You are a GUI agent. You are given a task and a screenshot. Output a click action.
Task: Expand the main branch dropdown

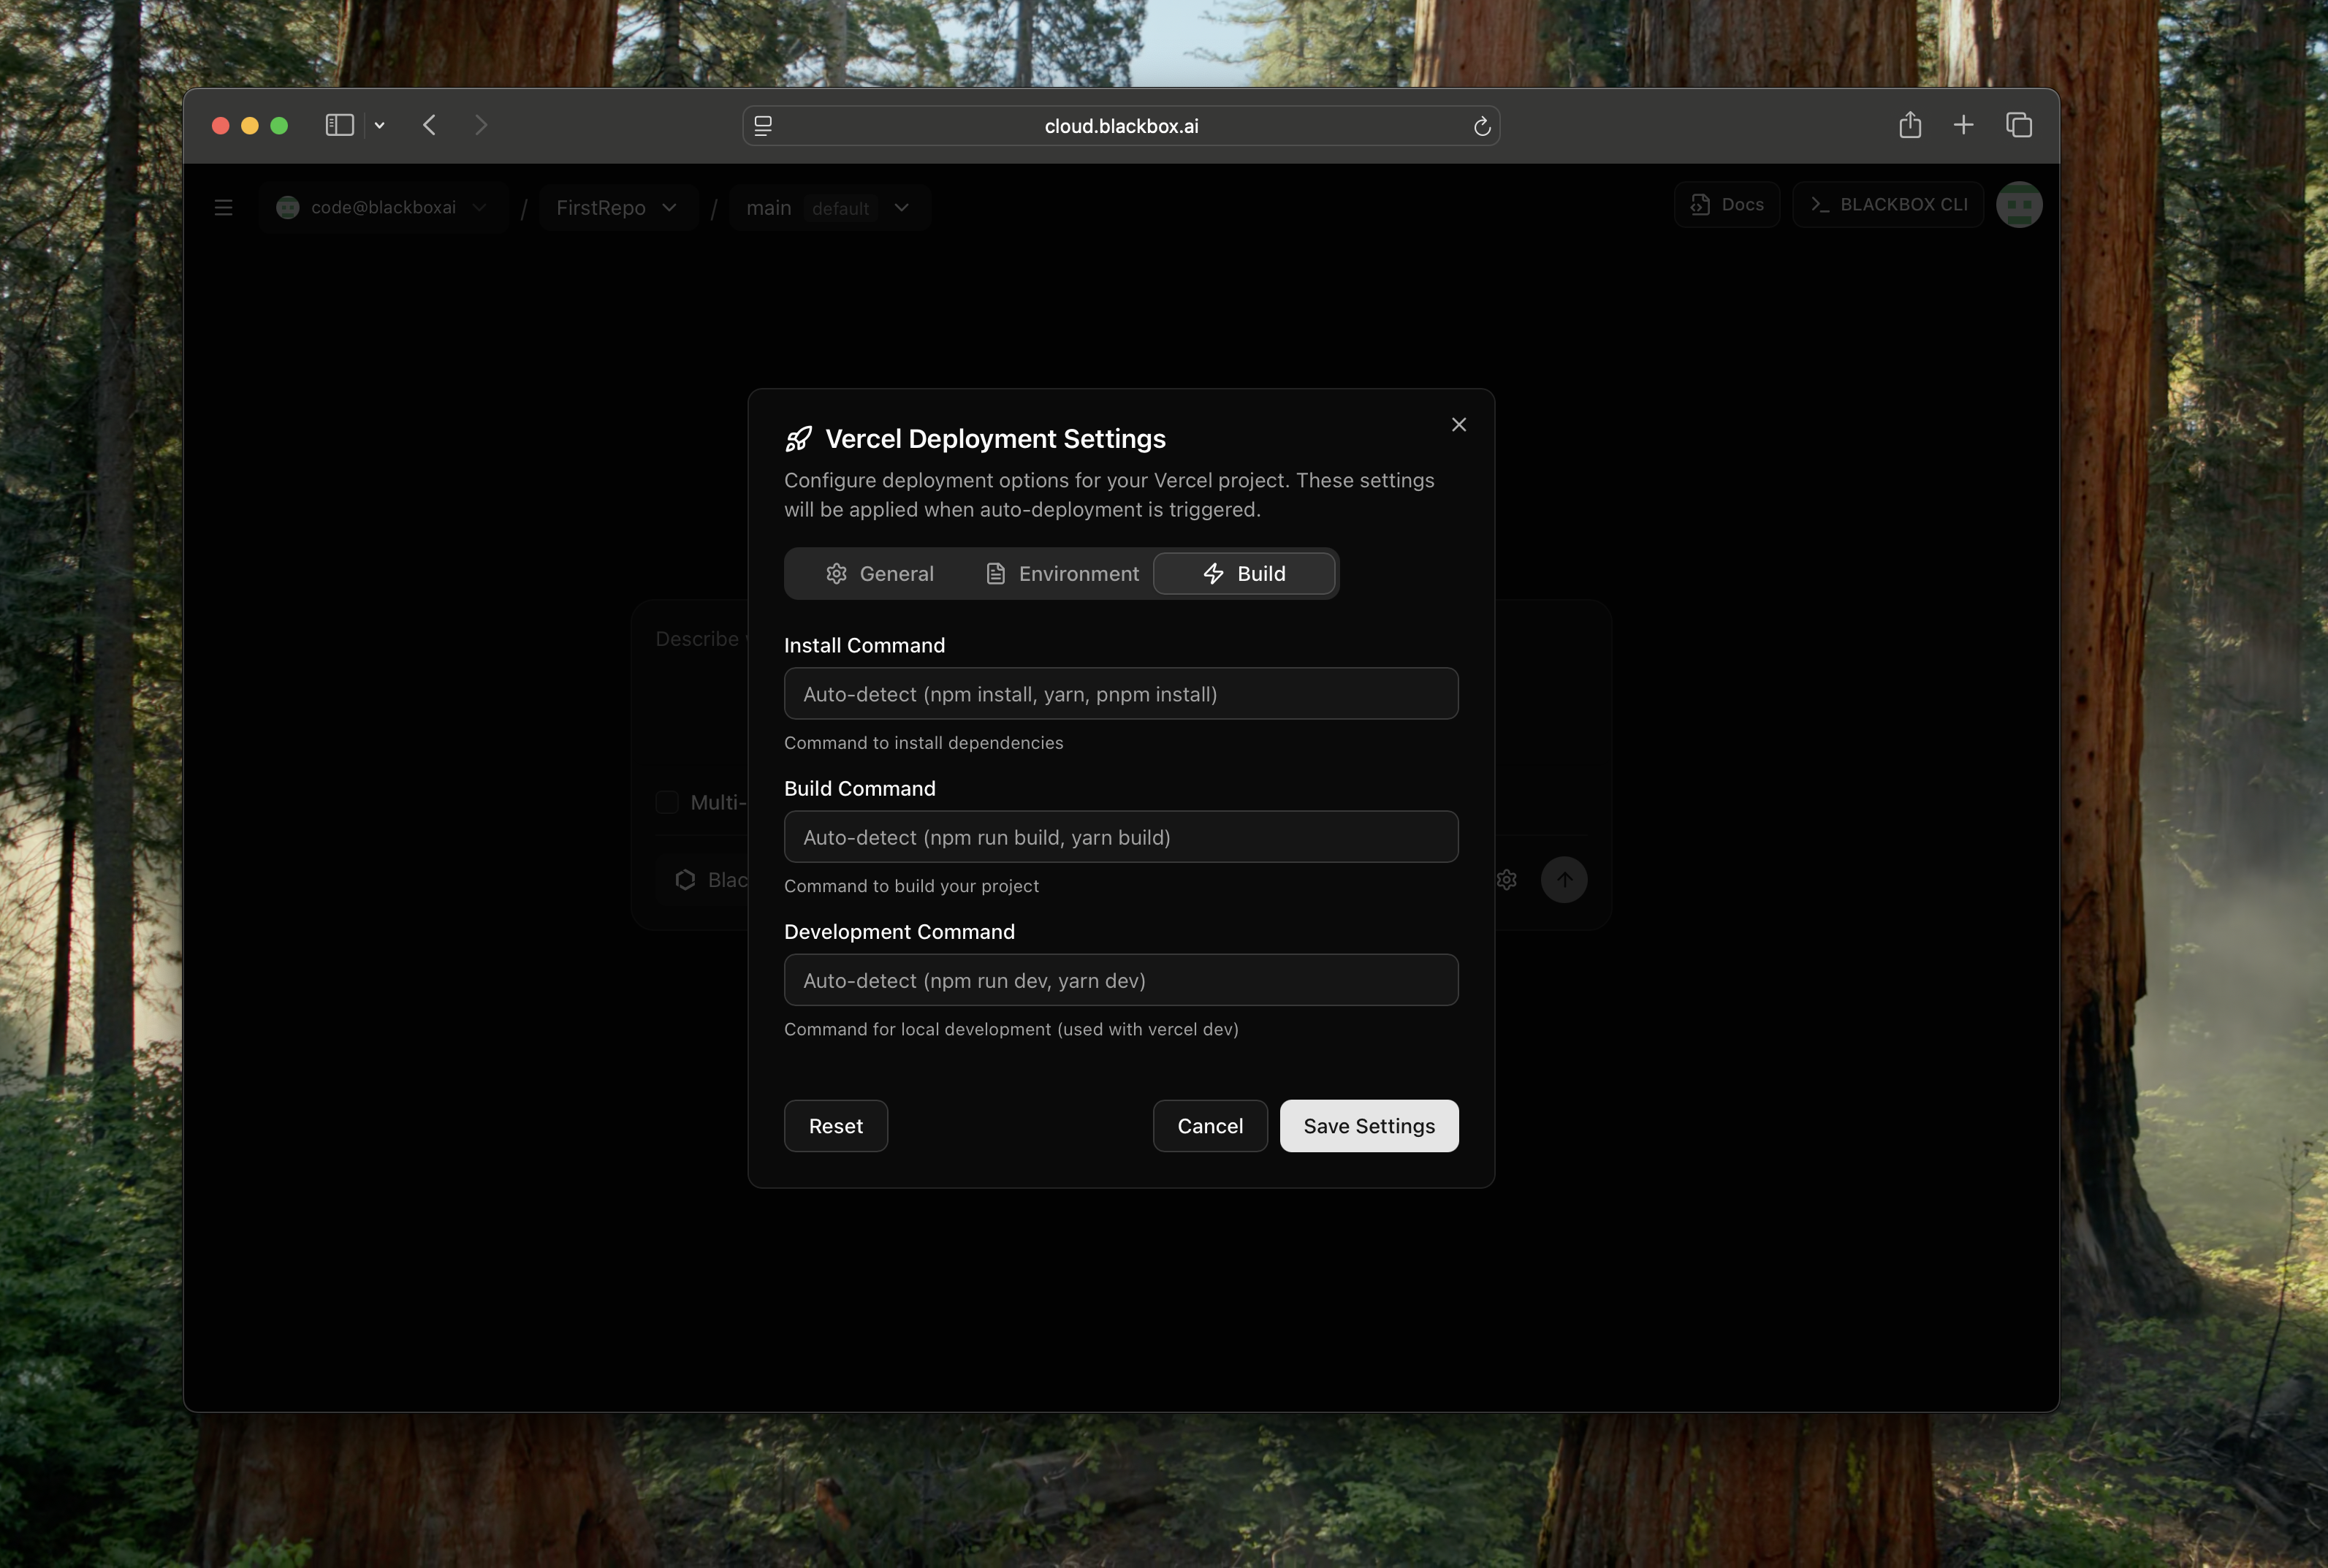[x=828, y=208]
